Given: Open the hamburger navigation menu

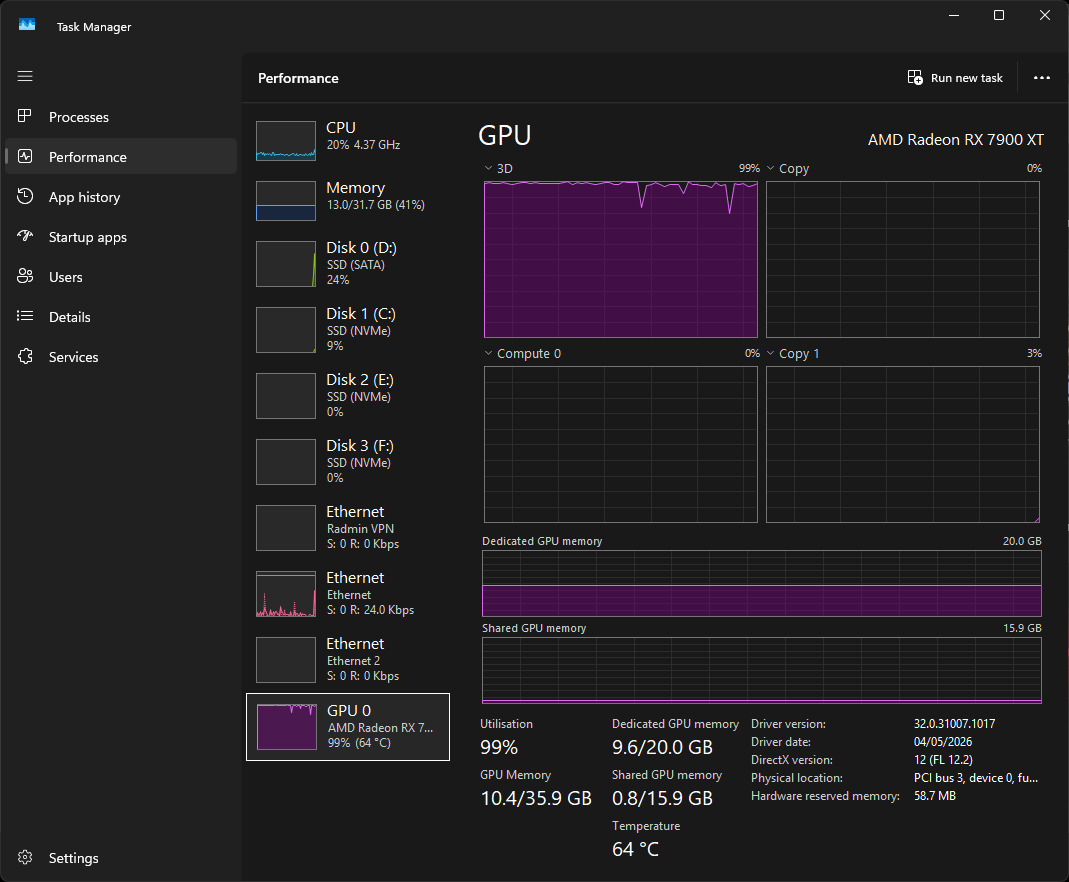Looking at the screenshot, I should click(25, 76).
